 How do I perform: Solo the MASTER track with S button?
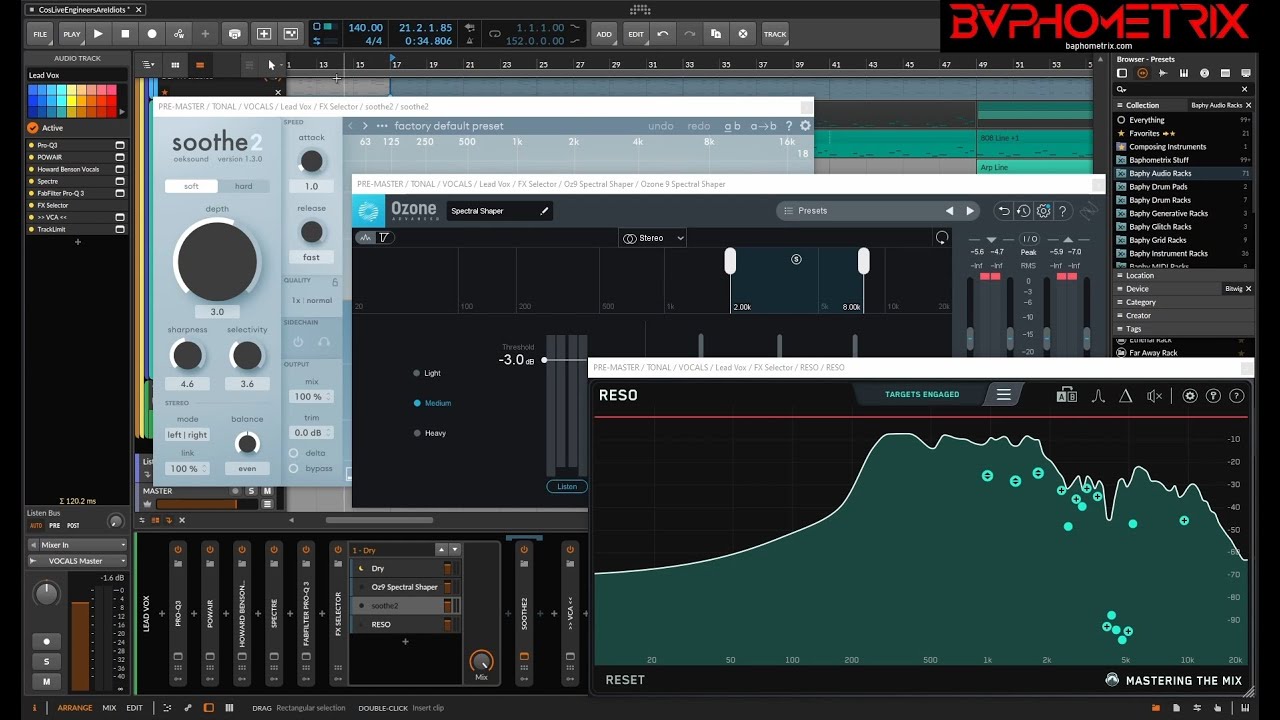pyautogui.click(x=253, y=491)
